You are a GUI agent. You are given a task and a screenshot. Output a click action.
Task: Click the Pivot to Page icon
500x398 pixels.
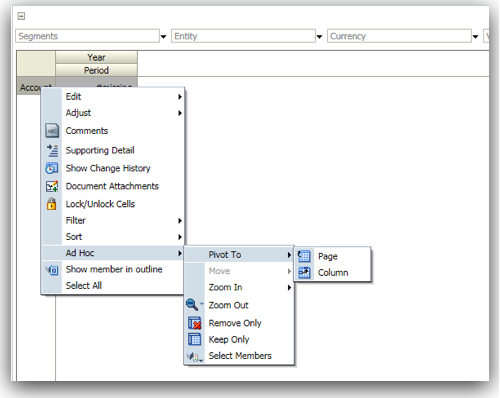pos(304,256)
